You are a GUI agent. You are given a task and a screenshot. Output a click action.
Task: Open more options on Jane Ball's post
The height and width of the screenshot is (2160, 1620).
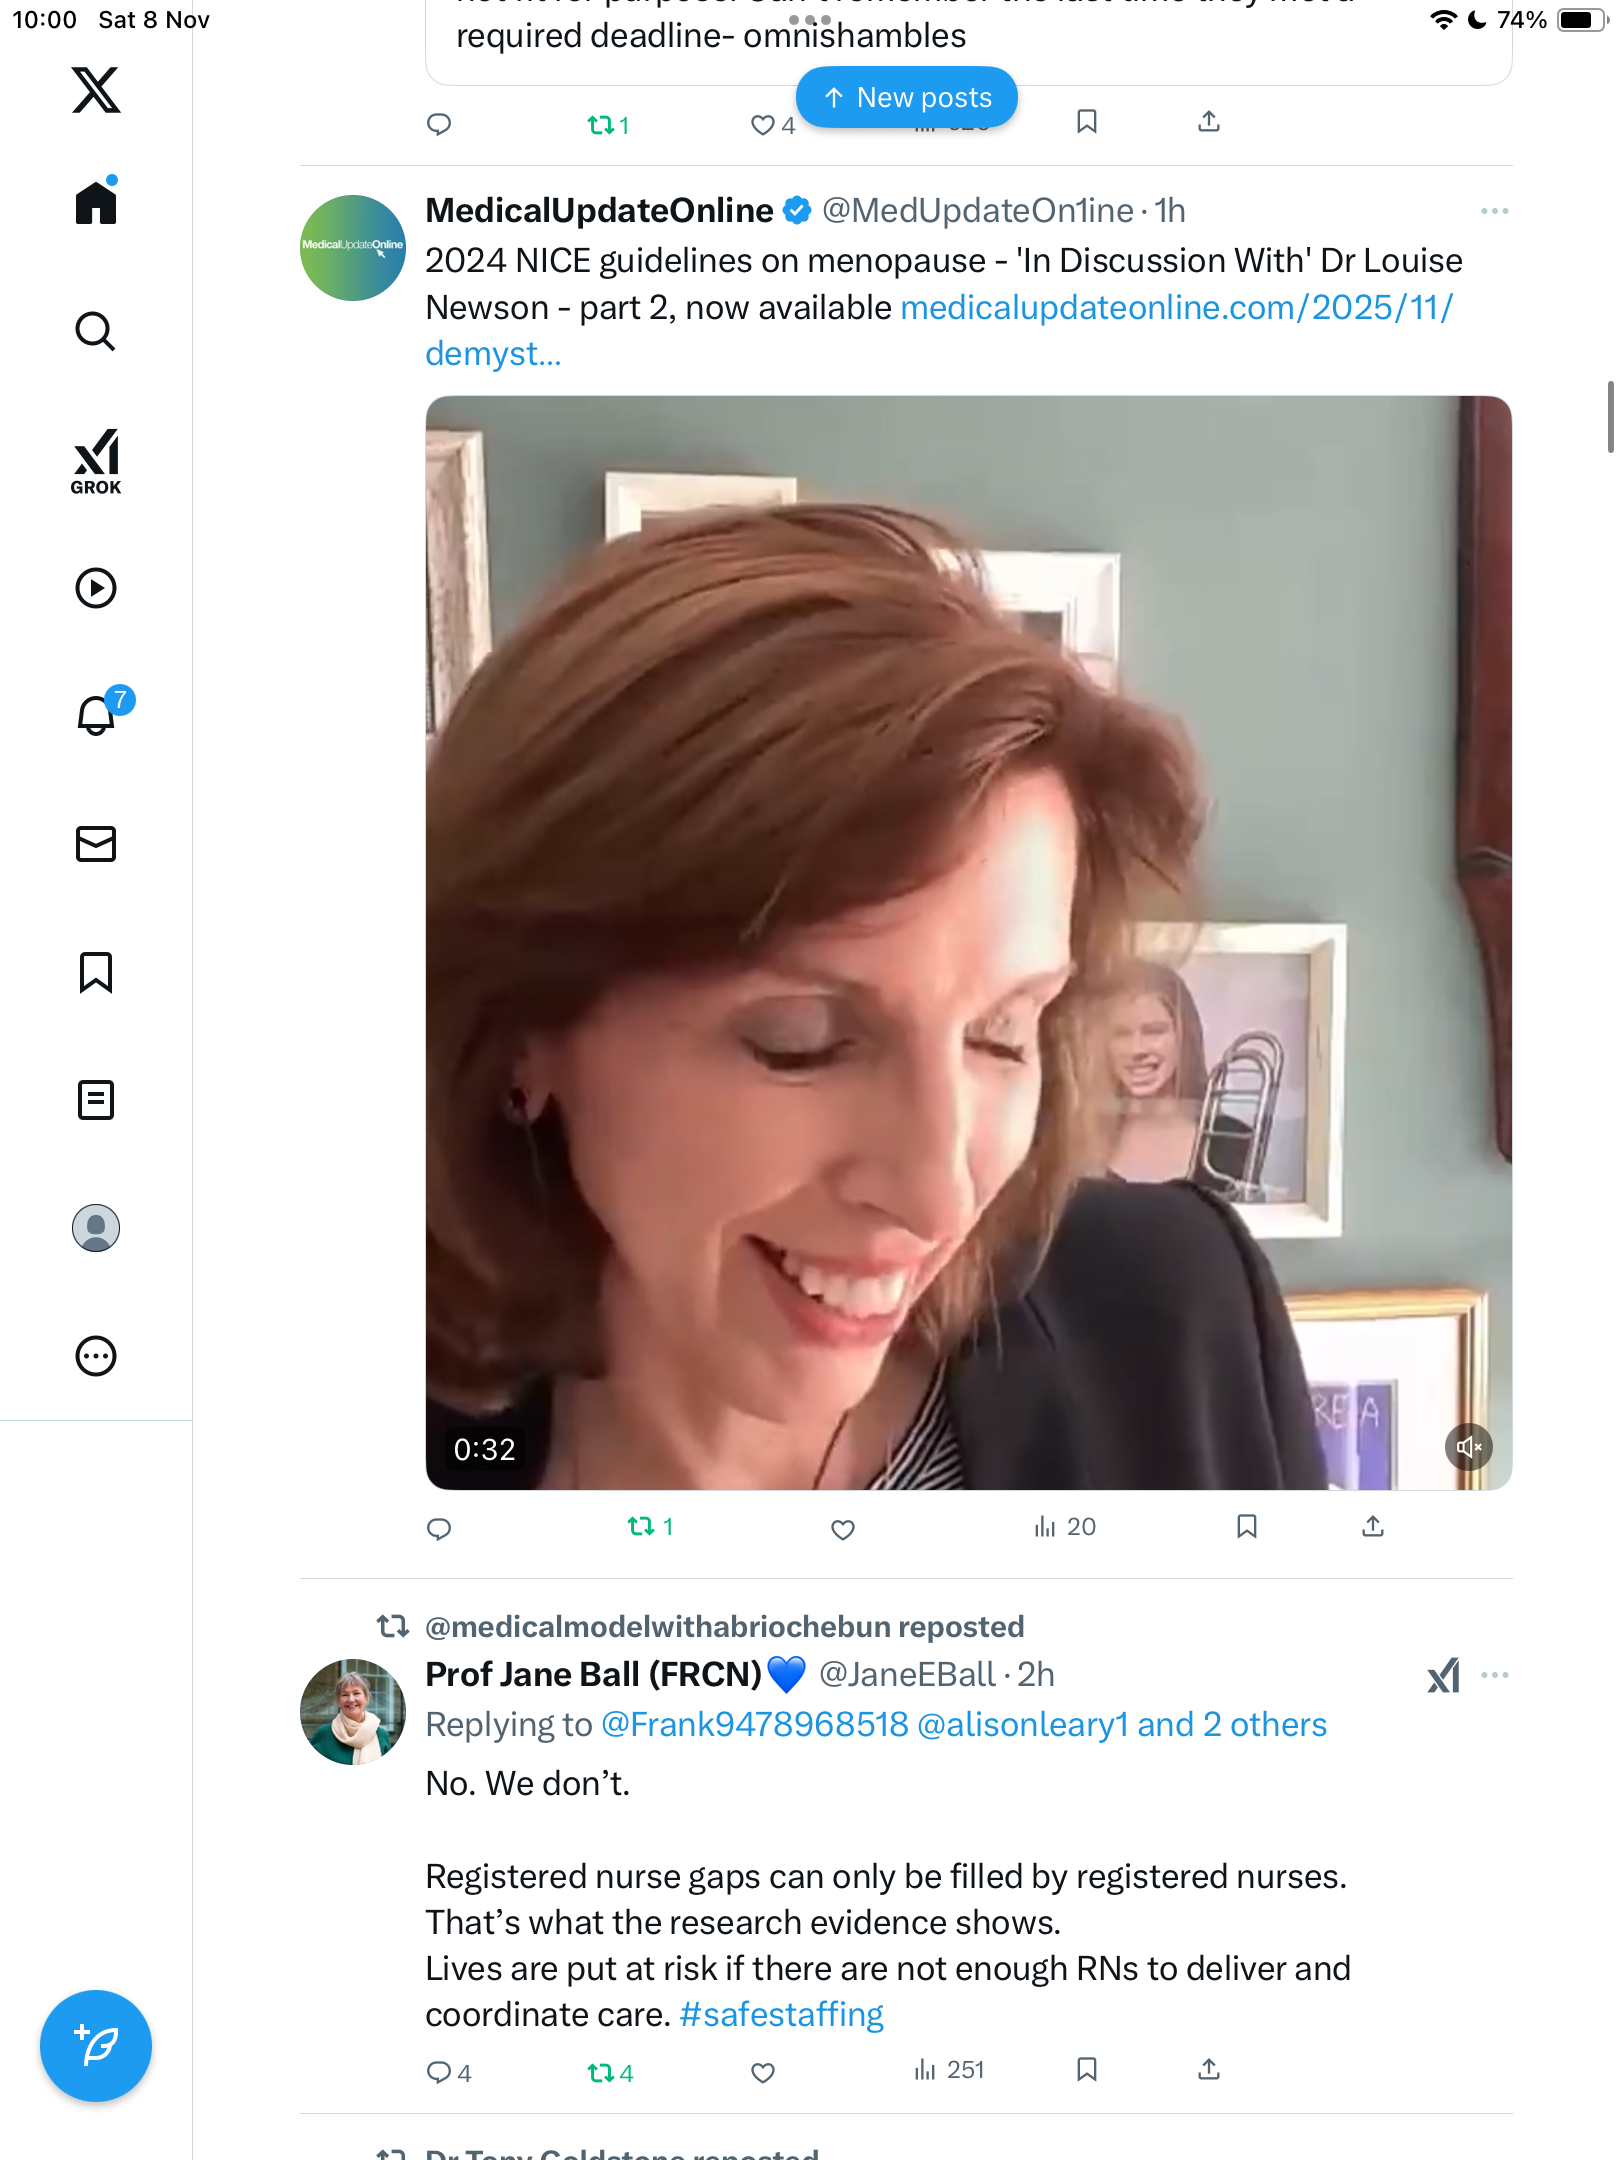[1494, 1675]
